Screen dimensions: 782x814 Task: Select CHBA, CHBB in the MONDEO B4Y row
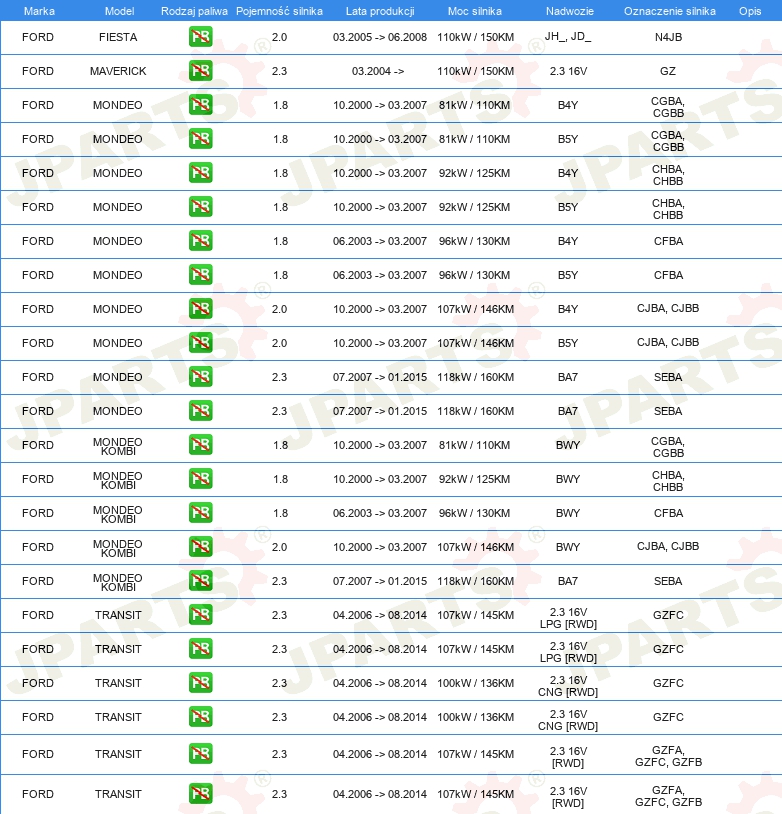[668, 175]
